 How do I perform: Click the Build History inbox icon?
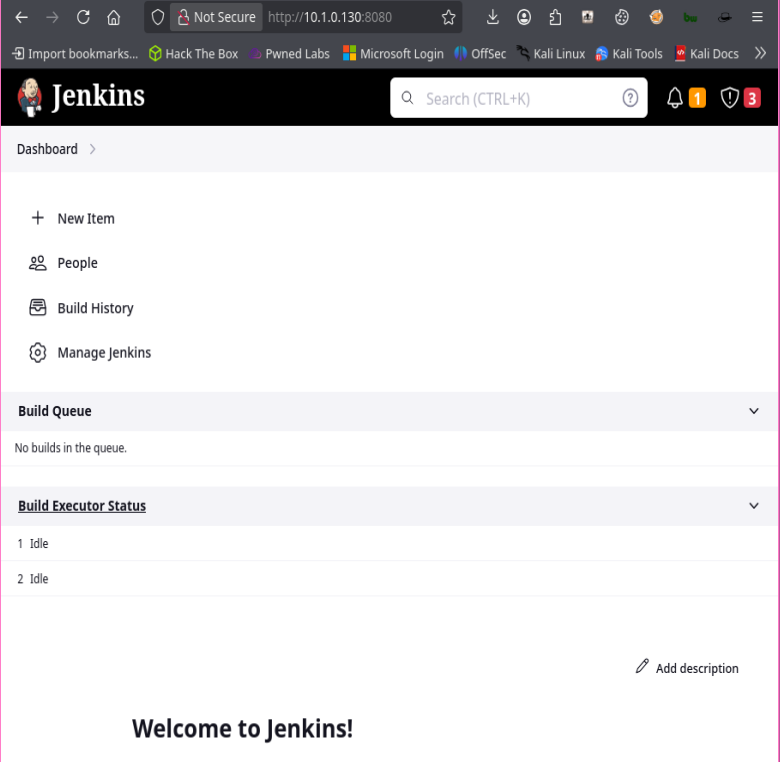pos(38,308)
